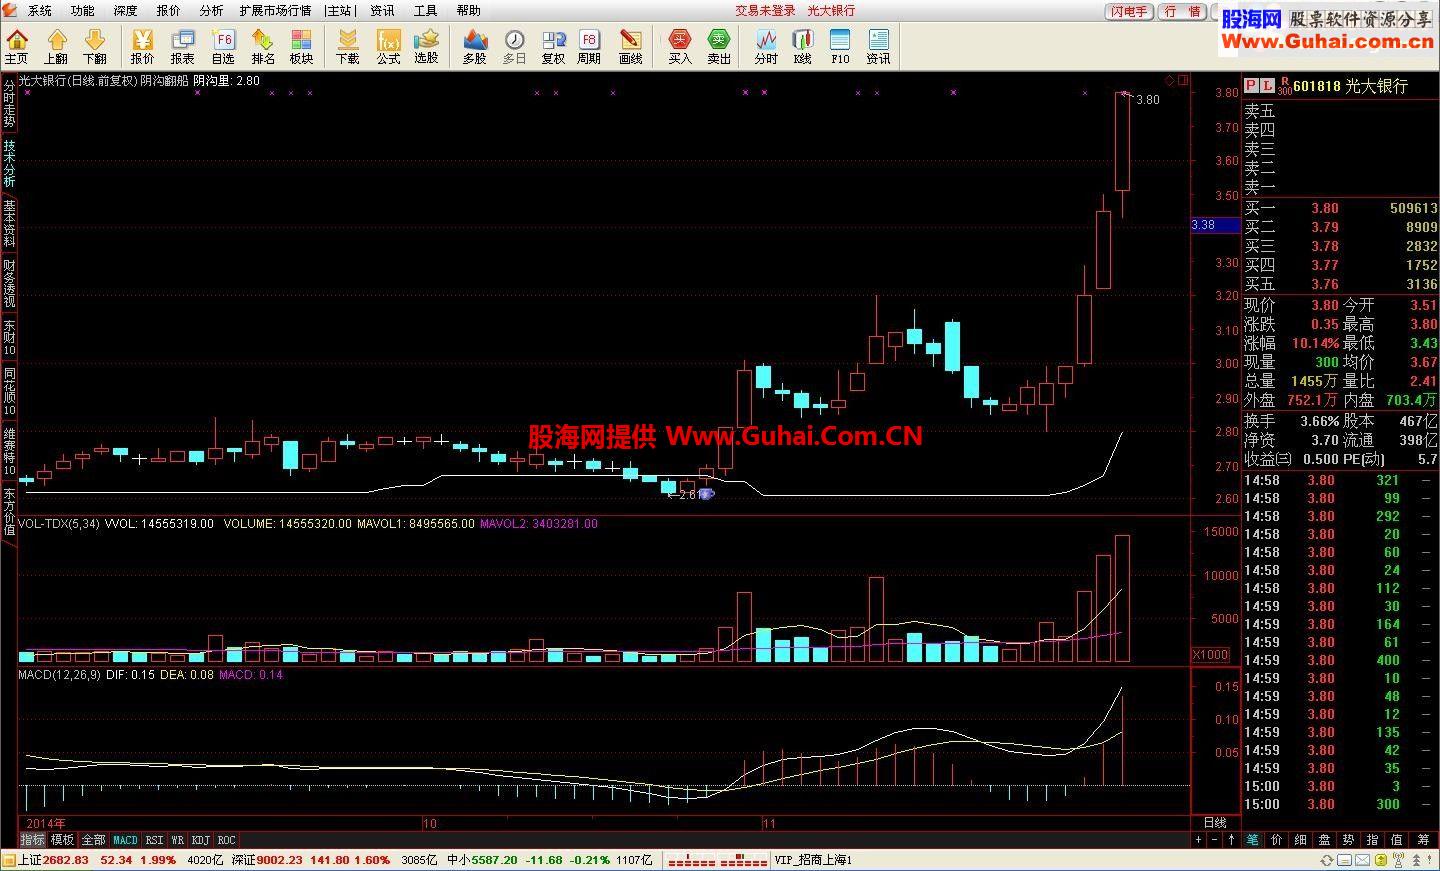This screenshot has height=871, width=1440.
Task: Select the 全部 bottom tab
Action: pyautogui.click(x=93, y=840)
